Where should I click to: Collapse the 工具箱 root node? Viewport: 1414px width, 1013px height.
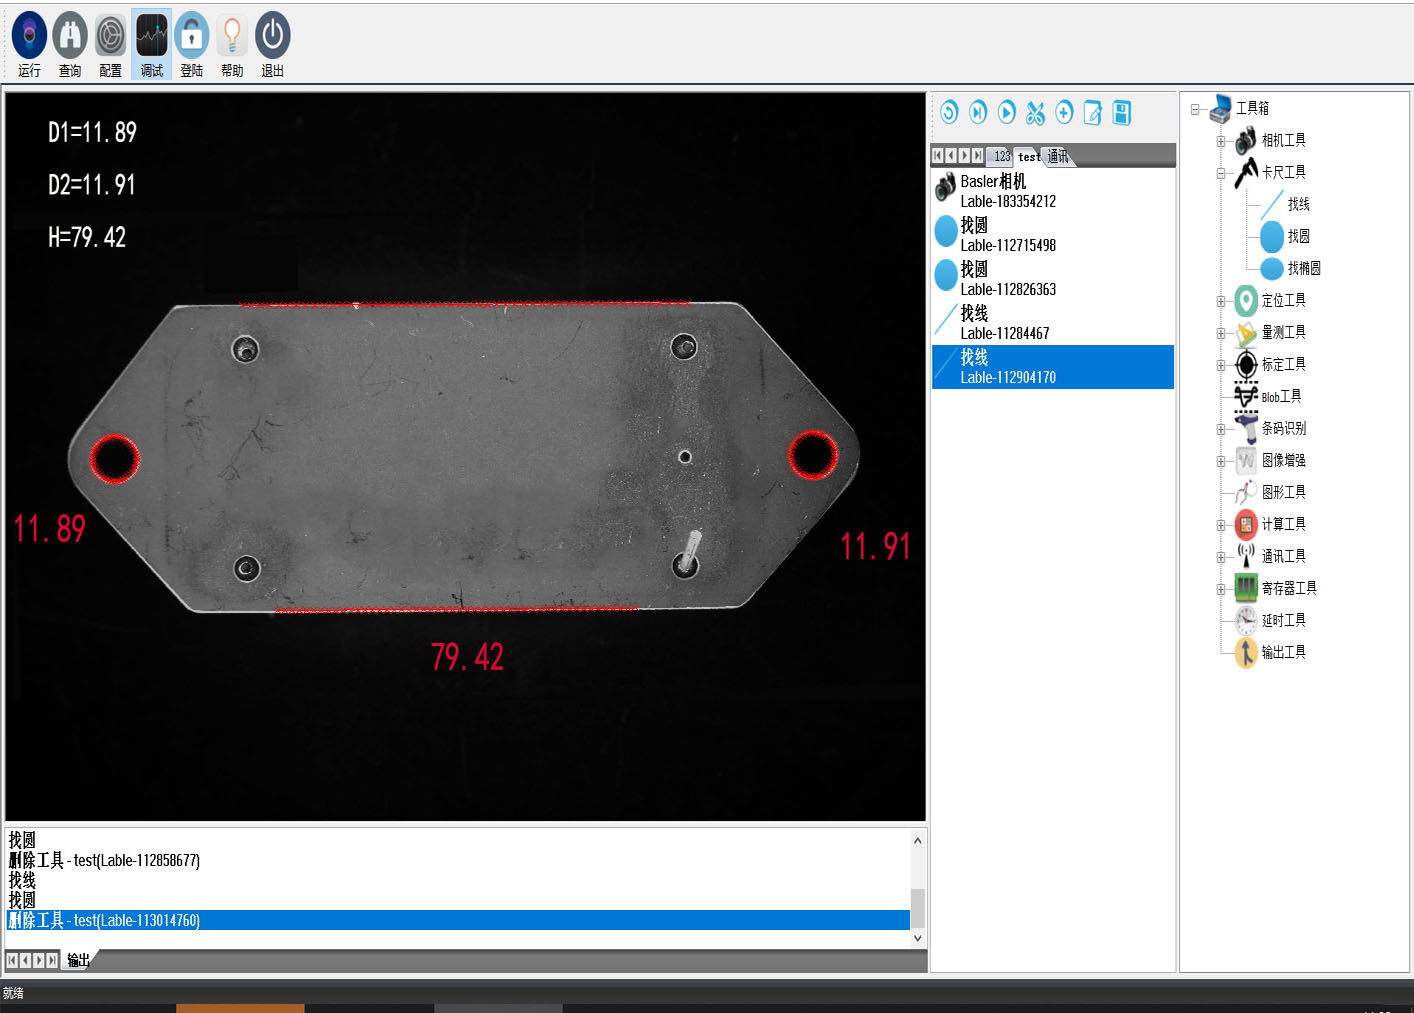[1195, 109]
